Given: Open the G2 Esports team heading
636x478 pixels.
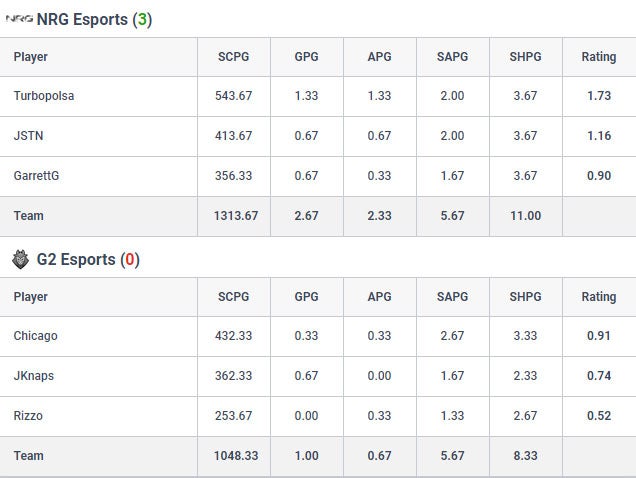Looking at the screenshot, I should 88,260.
